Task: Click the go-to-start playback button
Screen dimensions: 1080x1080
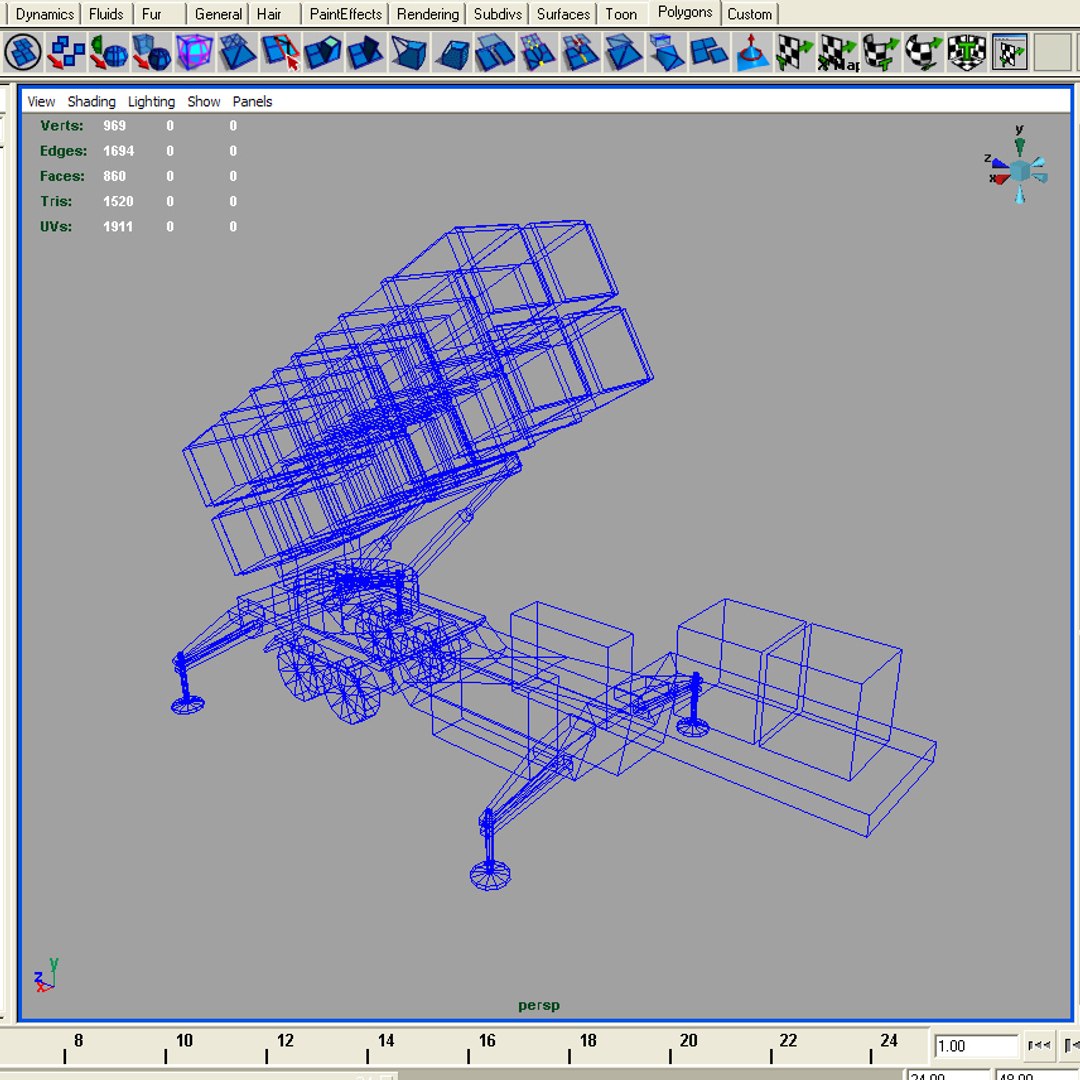Action: [x=1039, y=1046]
